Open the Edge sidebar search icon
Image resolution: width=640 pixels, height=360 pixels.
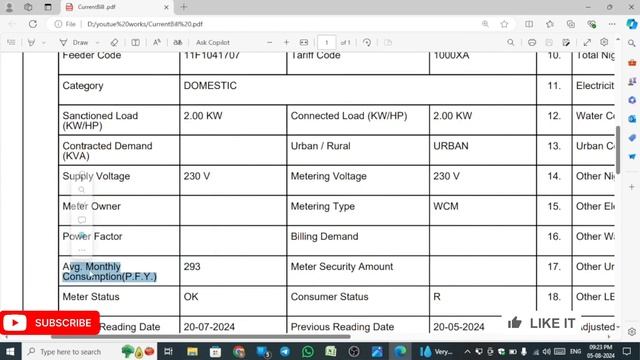click(x=632, y=43)
